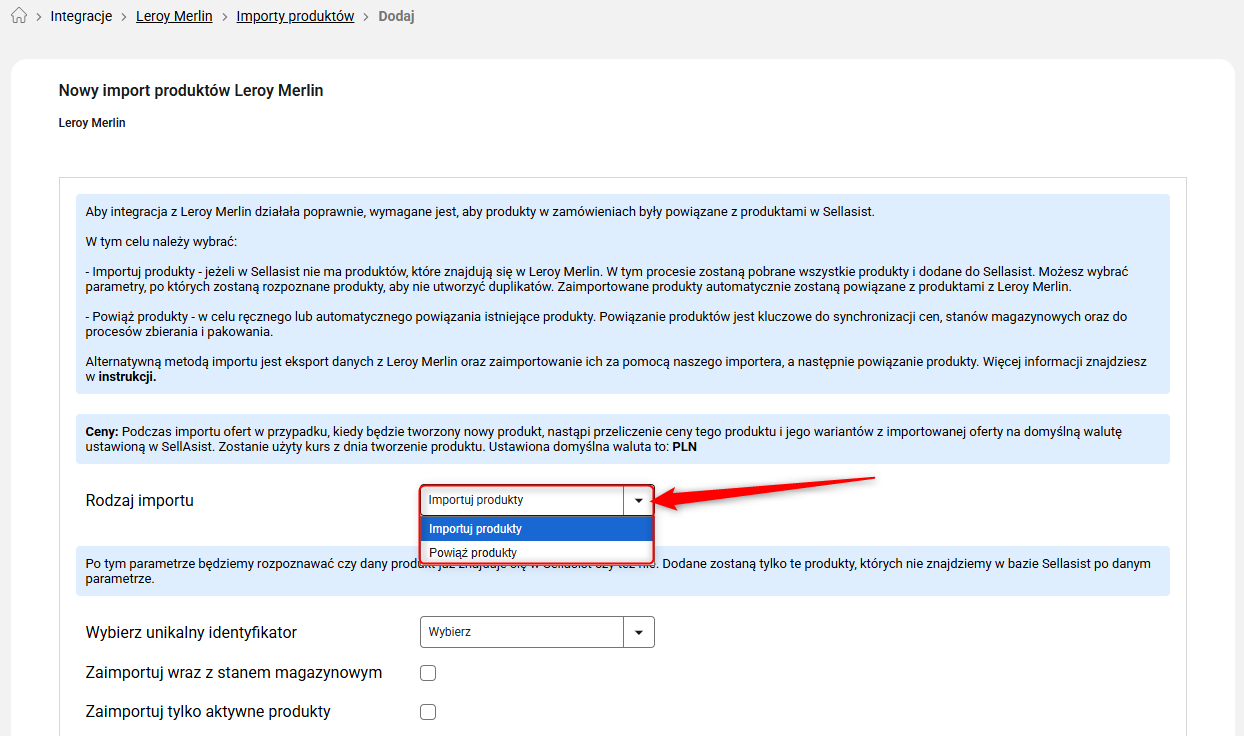Open the instrukcji link in the info box
The height and width of the screenshot is (736, 1244).
[x=128, y=378]
